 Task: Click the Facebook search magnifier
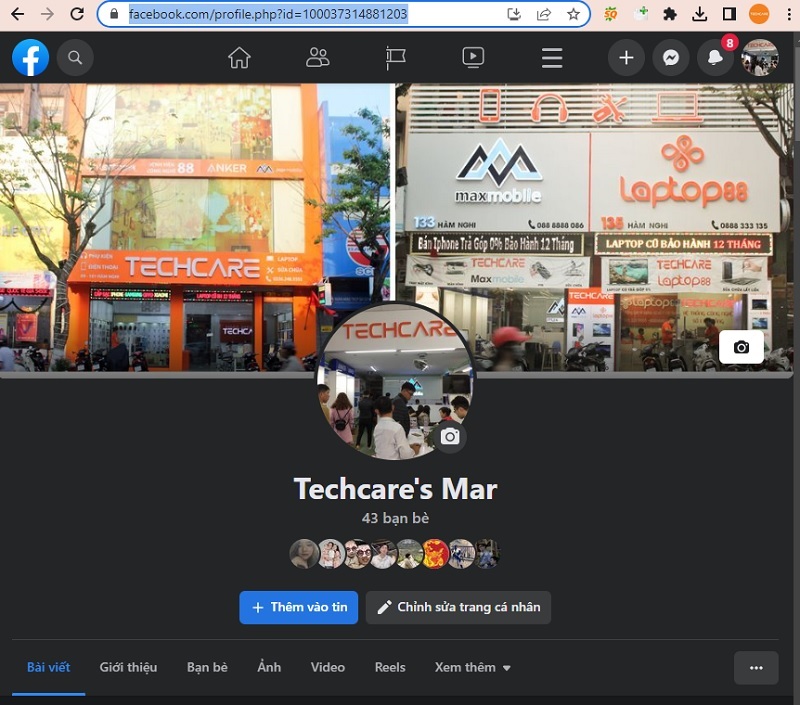pos(75,58)
